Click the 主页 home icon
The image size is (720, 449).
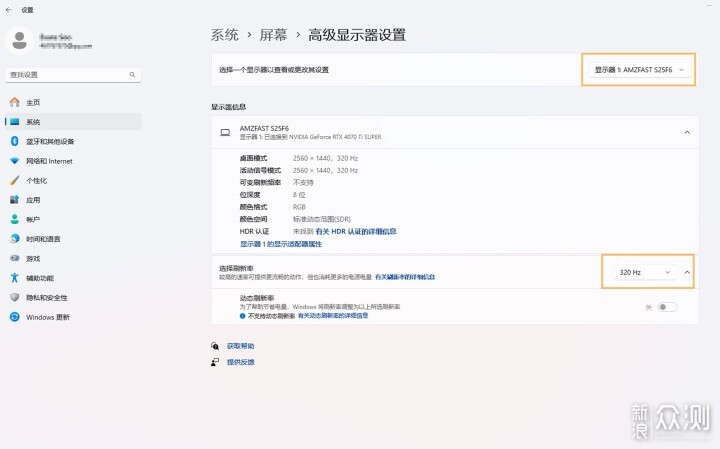(x=15, y=102)
